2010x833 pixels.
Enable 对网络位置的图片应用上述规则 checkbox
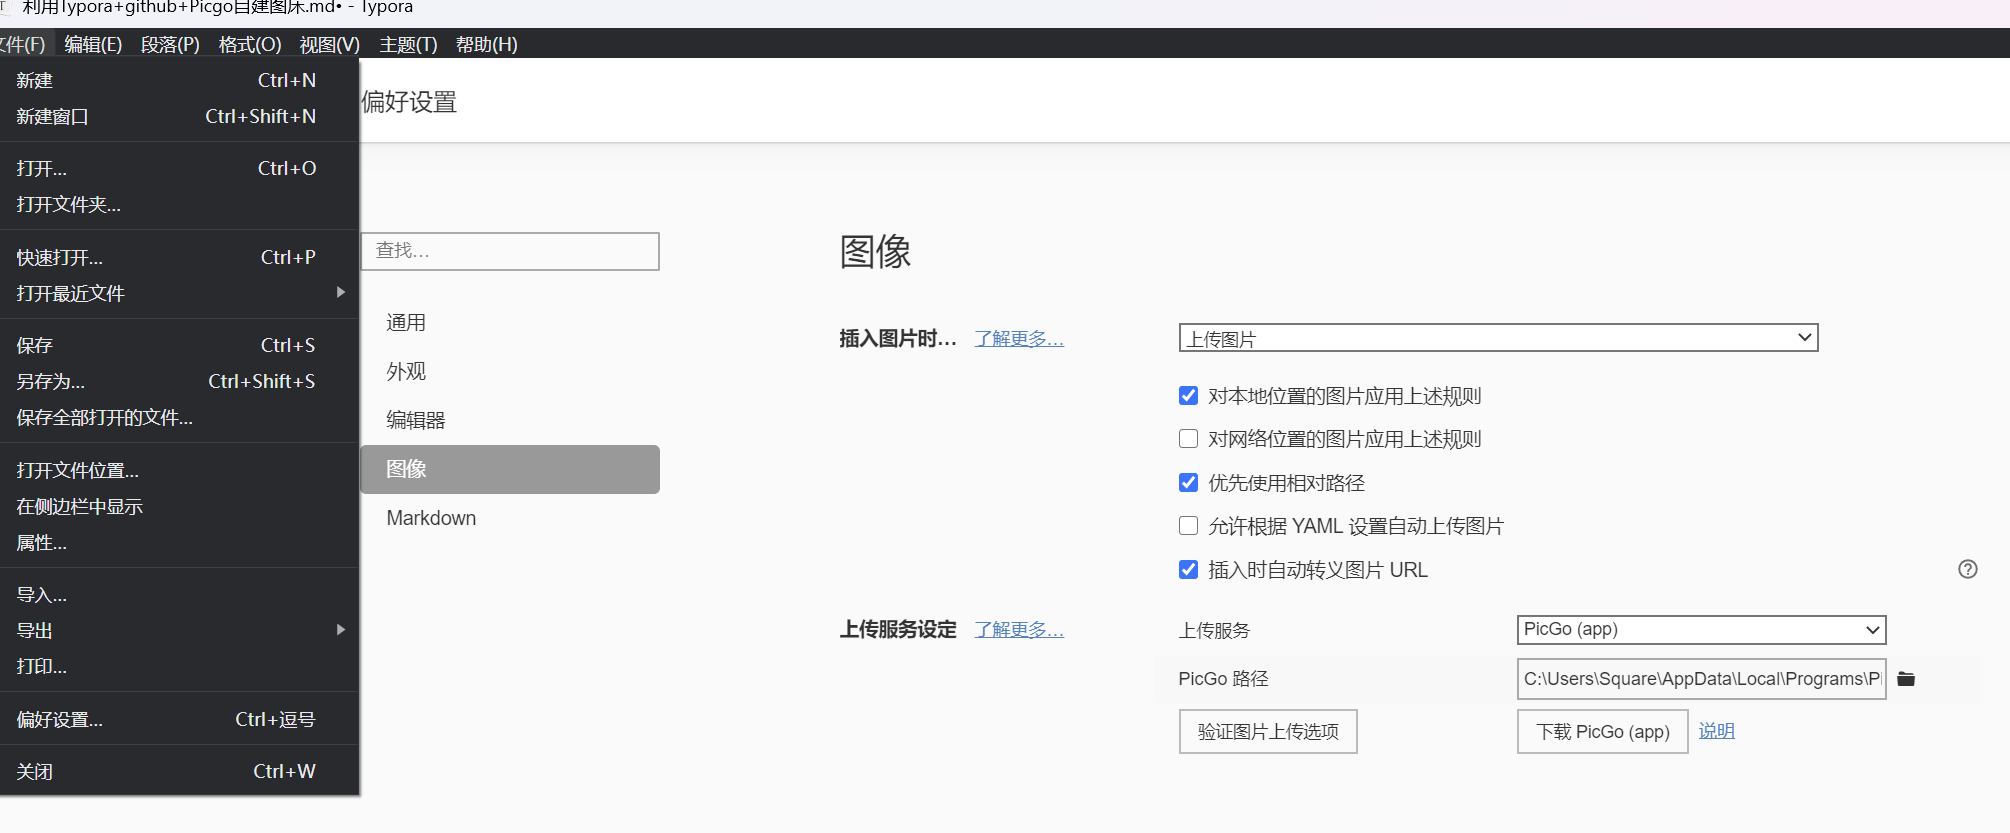(x=1188, y=439)
